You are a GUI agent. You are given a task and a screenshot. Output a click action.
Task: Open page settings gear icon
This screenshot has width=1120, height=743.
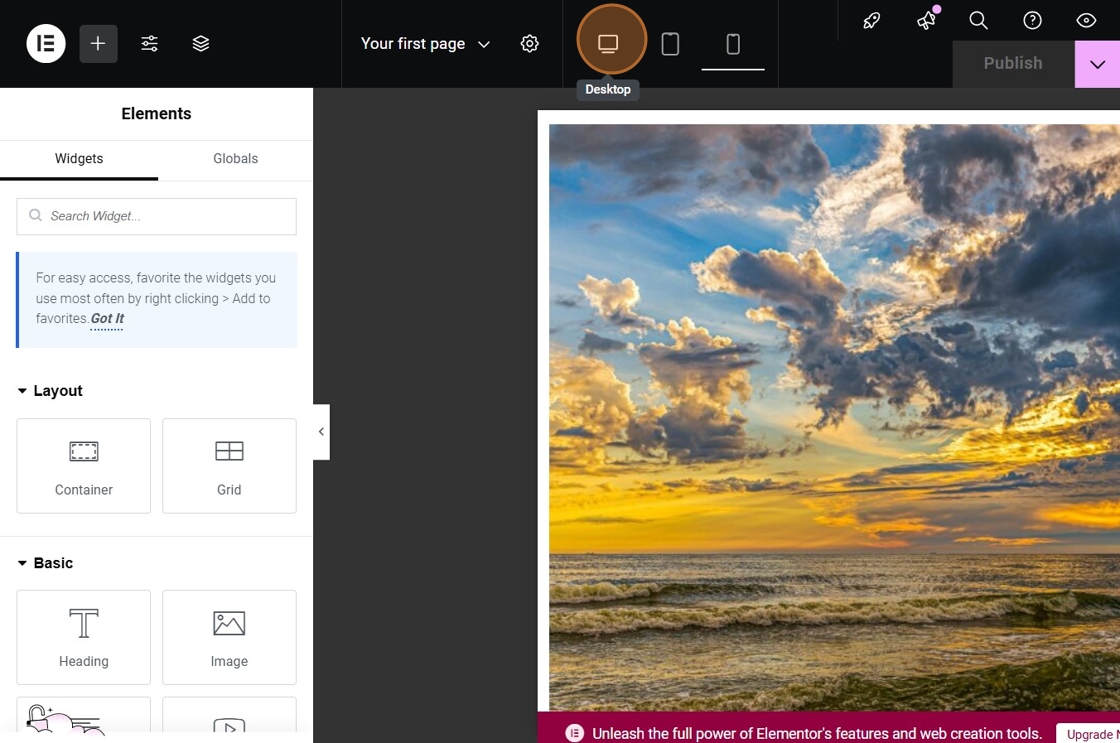tap(529, 44)
